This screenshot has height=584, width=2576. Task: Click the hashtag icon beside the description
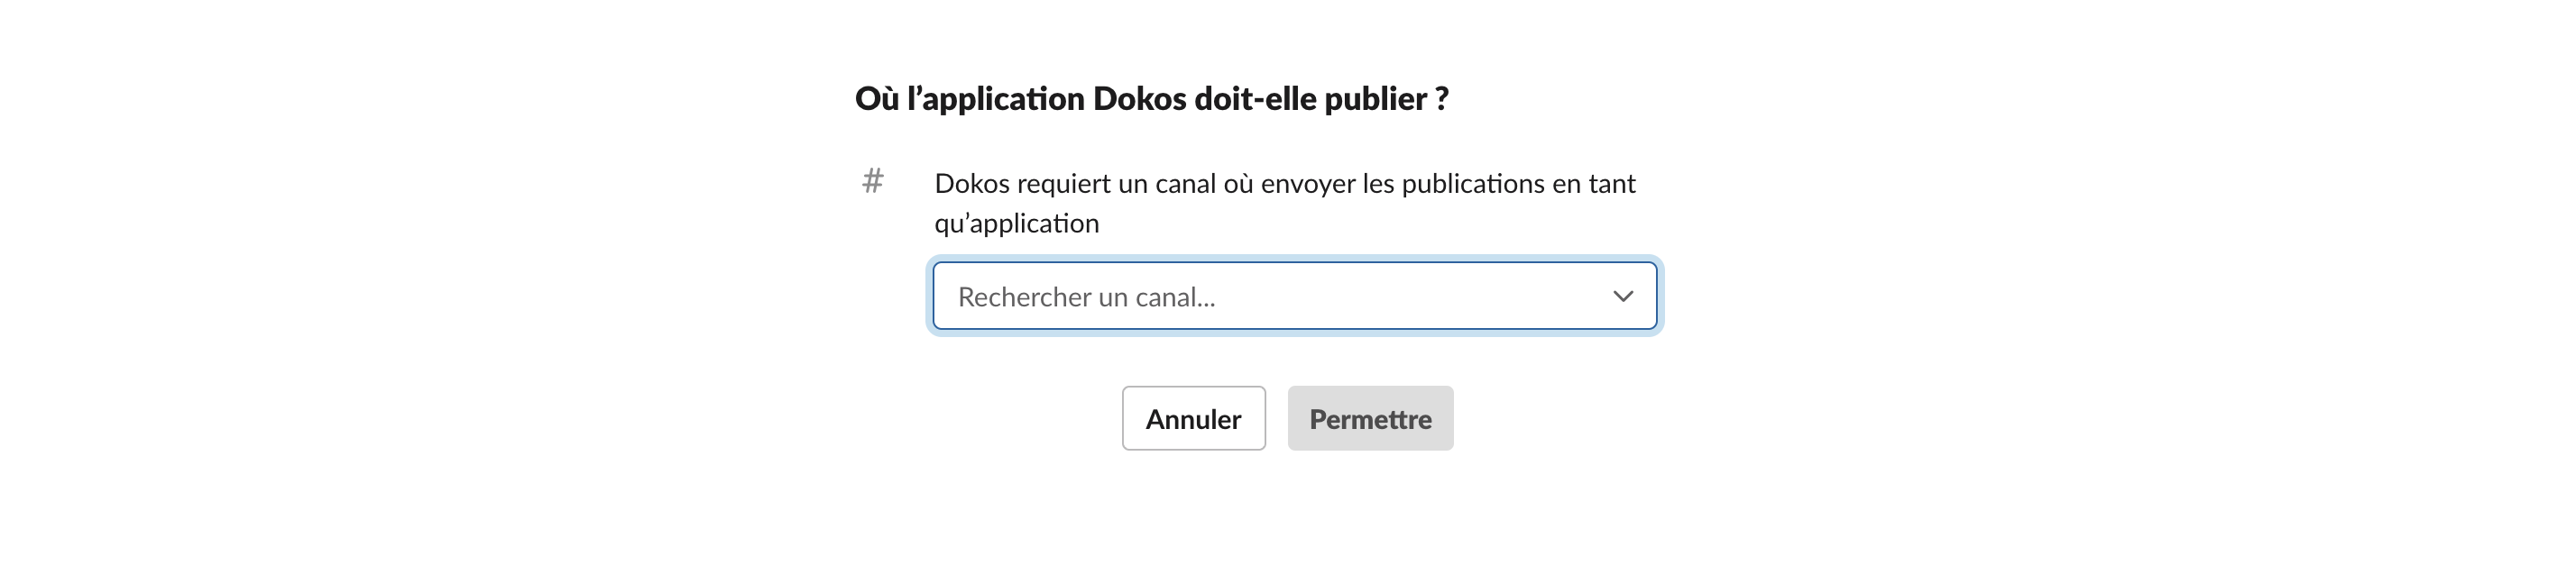point(872,182)
